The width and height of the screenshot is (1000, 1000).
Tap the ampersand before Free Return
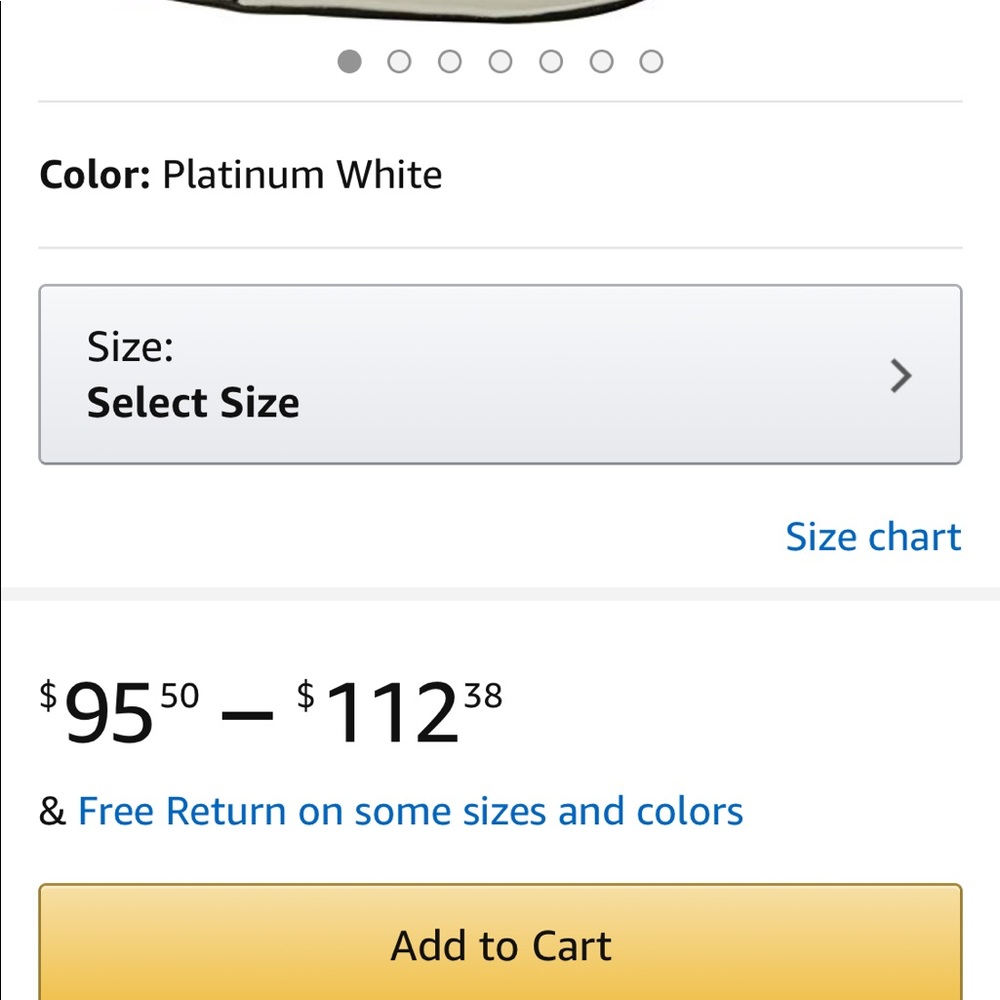[x=52, y=812]
